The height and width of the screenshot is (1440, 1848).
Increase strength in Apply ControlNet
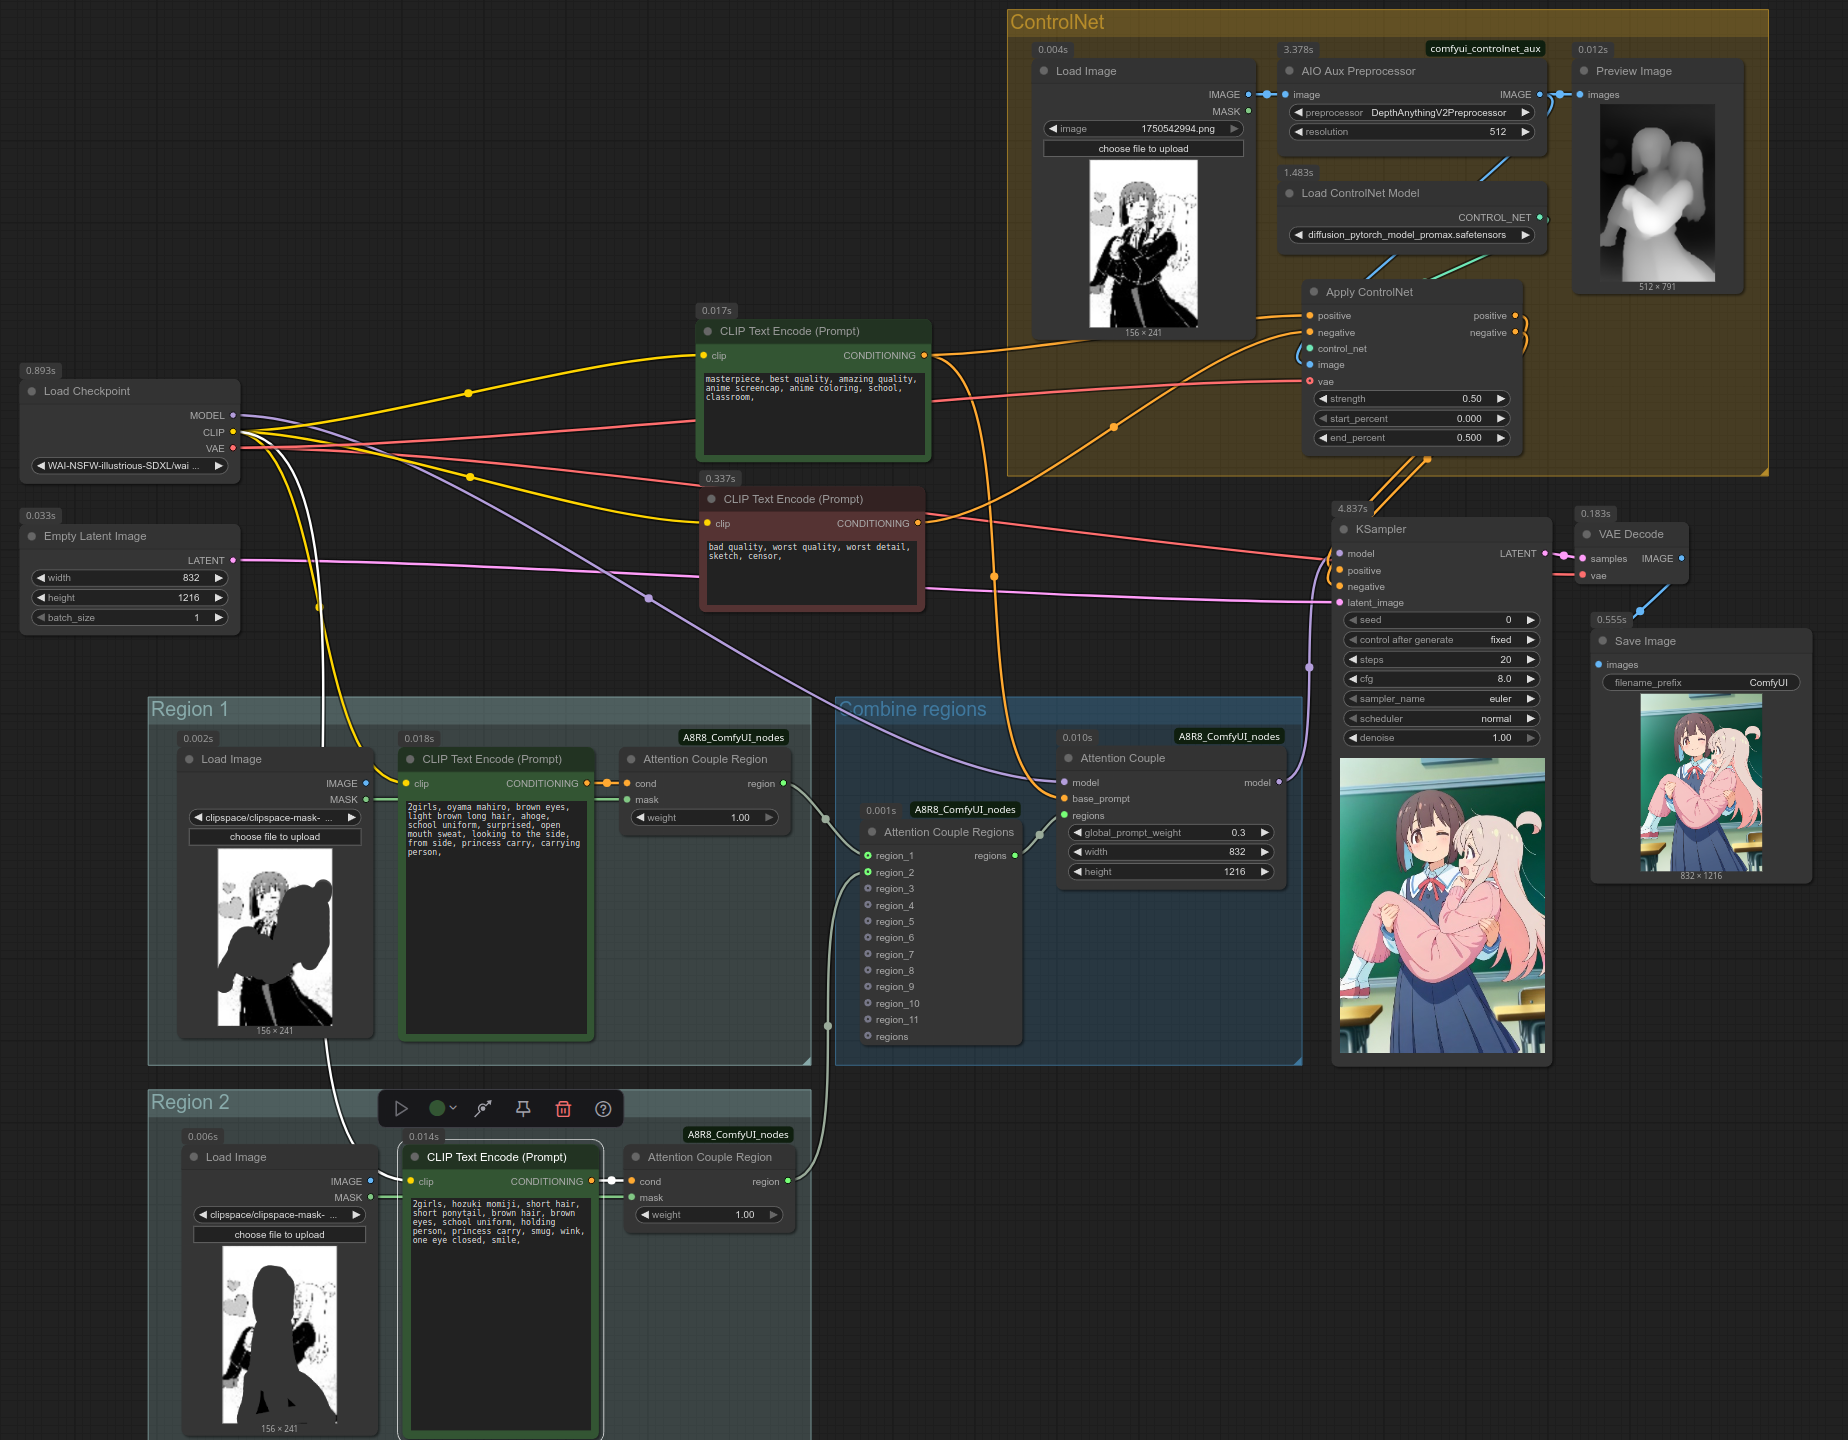point(1500,399)
